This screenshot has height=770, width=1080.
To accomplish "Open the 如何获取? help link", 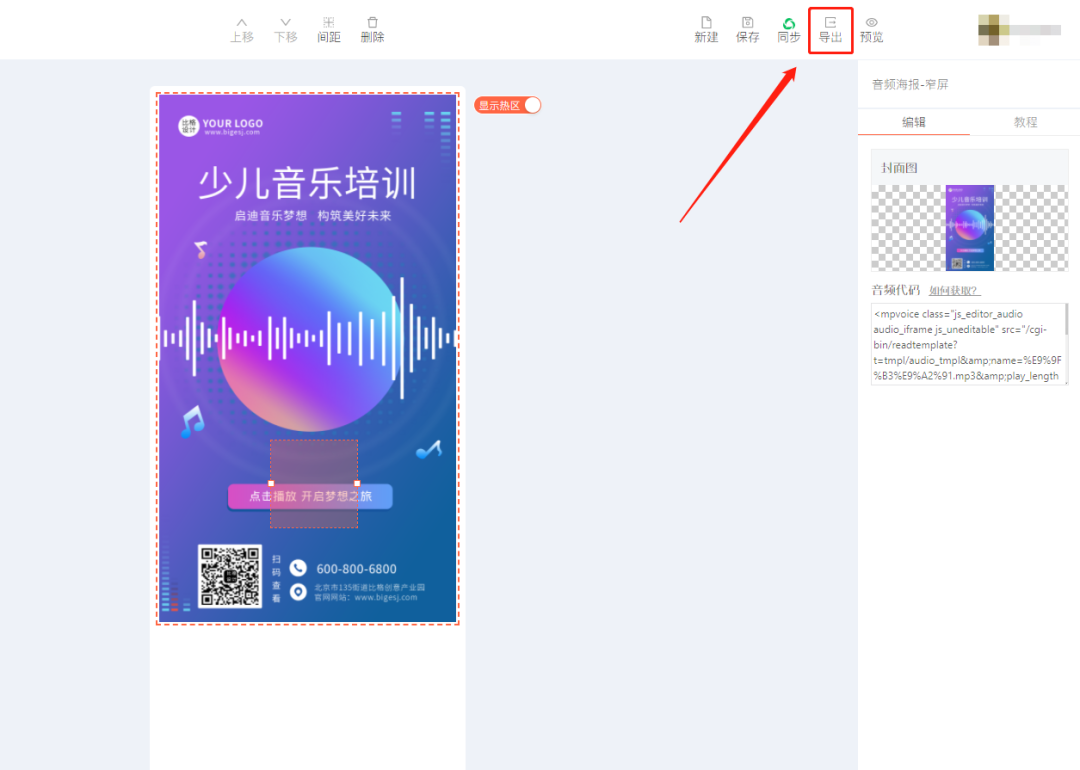I will (x=955, y=291).
